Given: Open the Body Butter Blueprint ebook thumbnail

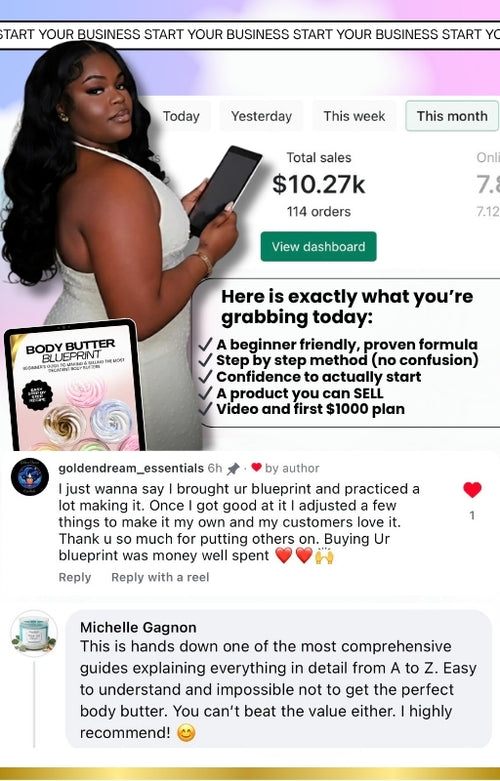Looking at the screenshot, I should click(x=75, y=386).
